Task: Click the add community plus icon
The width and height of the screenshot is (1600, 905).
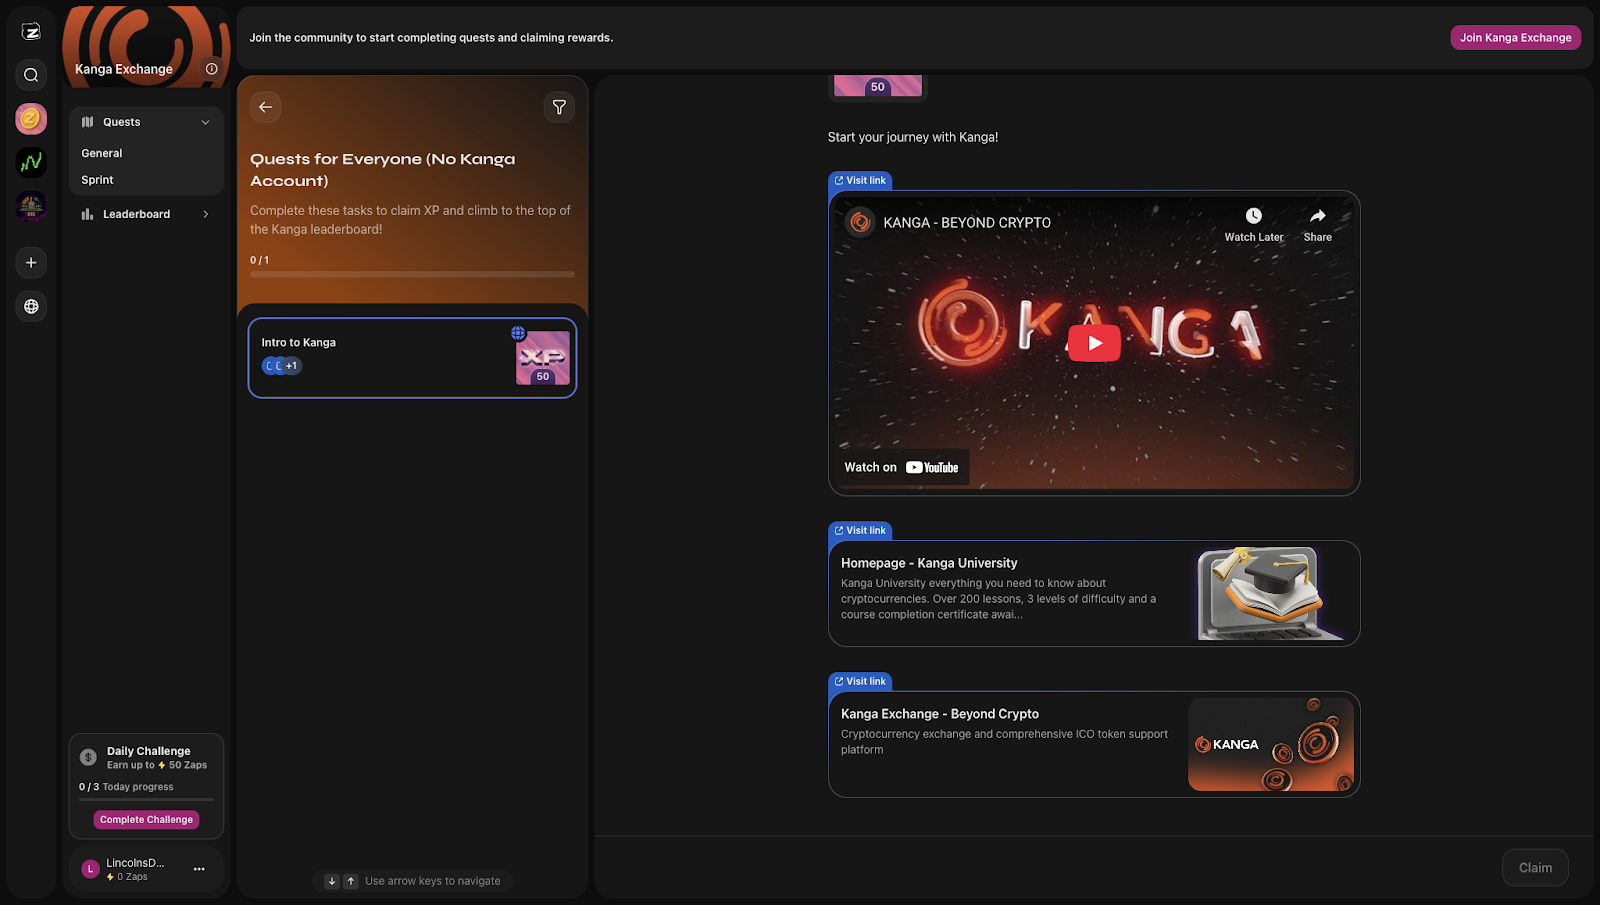Action: click(x=31, y=262)
